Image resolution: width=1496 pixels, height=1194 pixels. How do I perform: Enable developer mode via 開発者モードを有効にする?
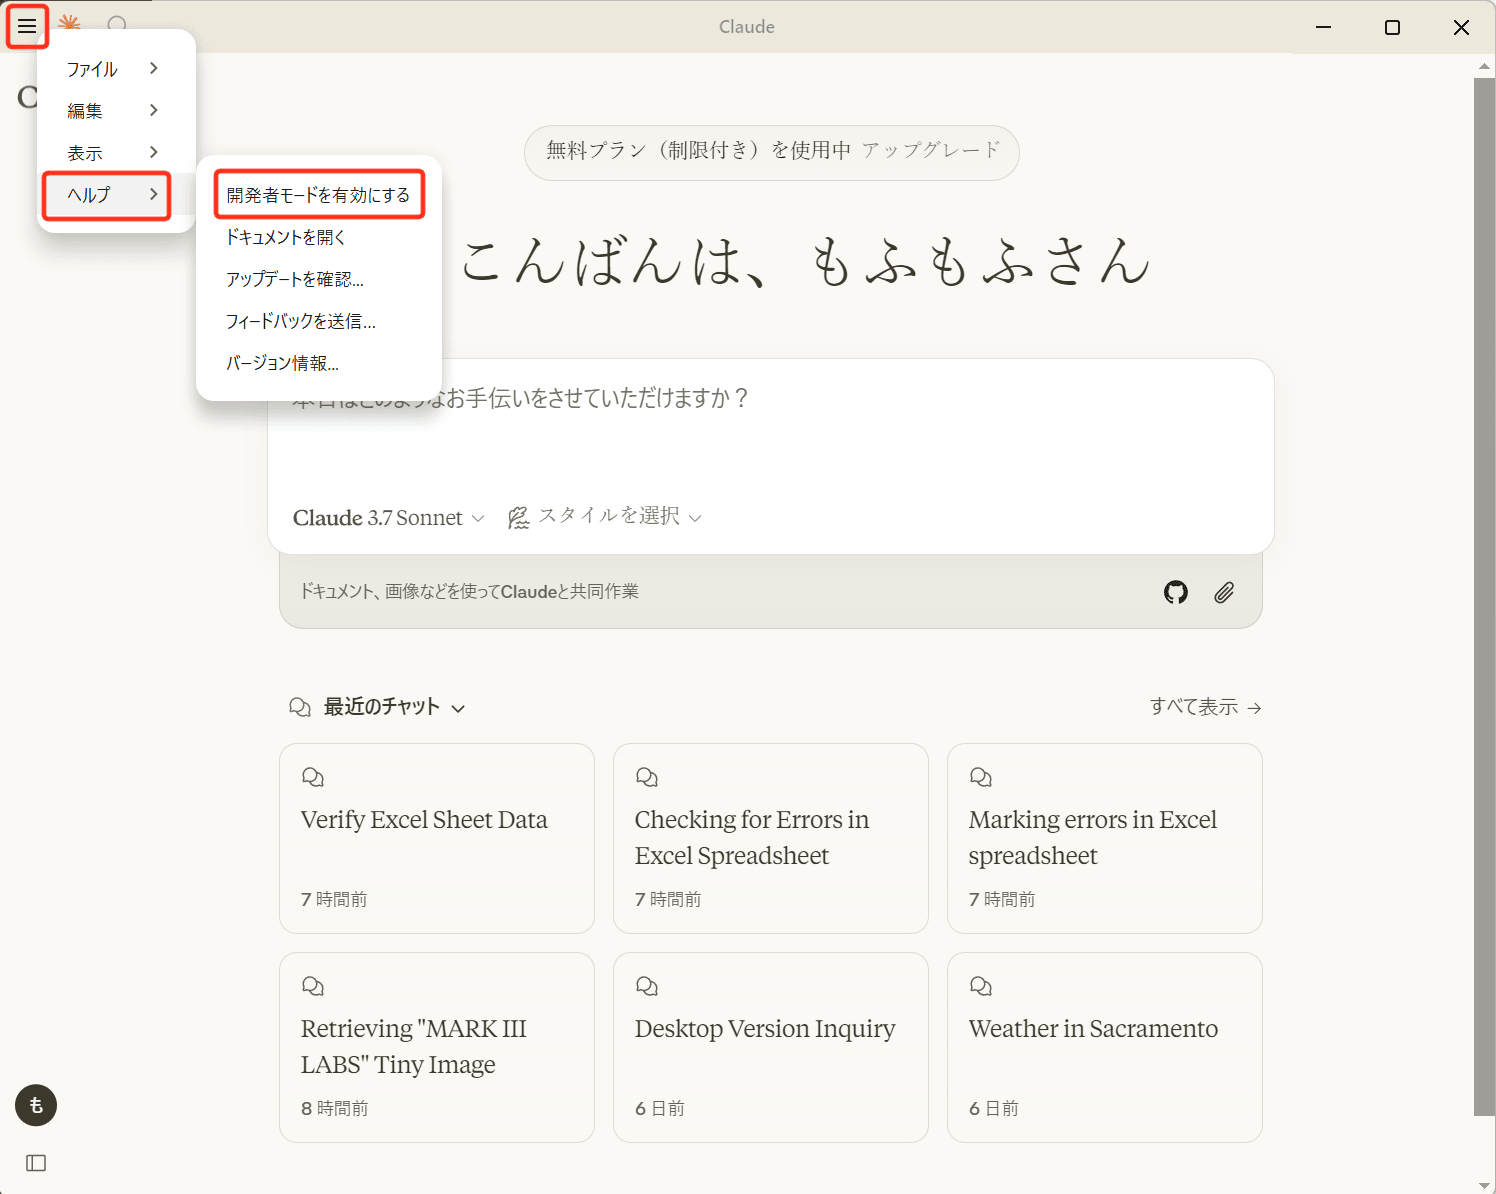tap(318, 194)
